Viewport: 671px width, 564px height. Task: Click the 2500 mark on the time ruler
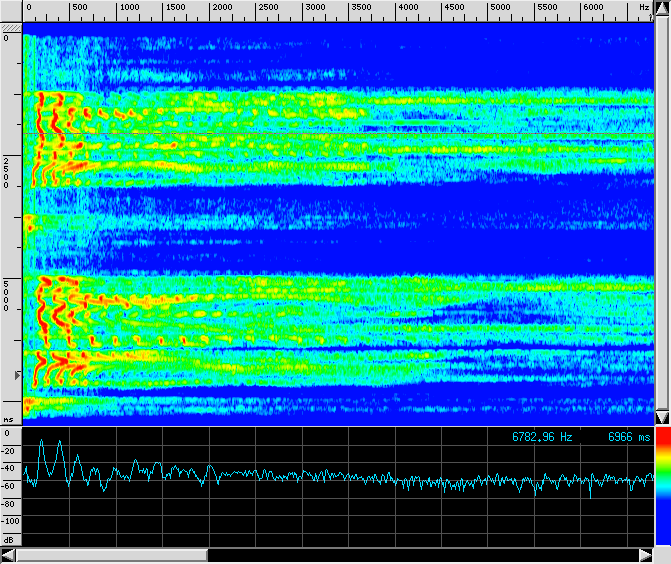point(7,173)
